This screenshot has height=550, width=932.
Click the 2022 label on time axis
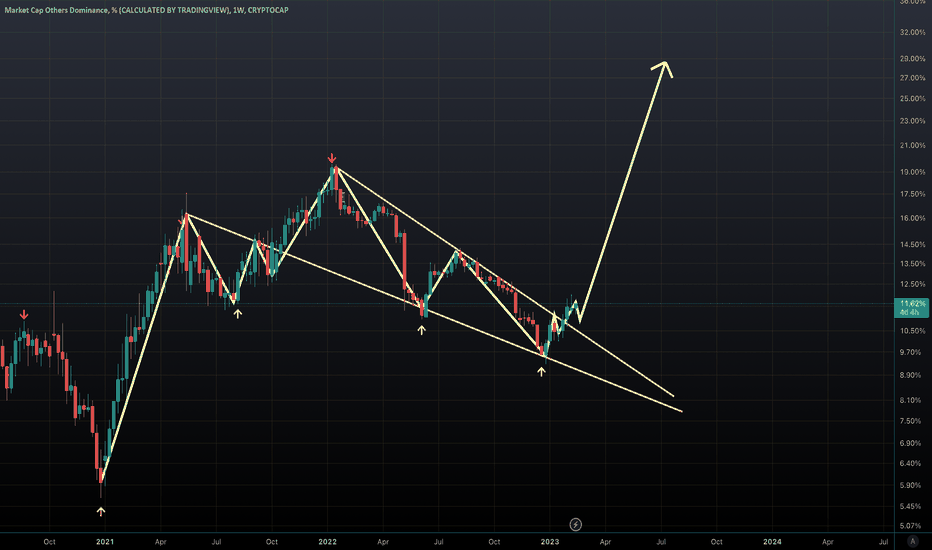coord(328,542)
